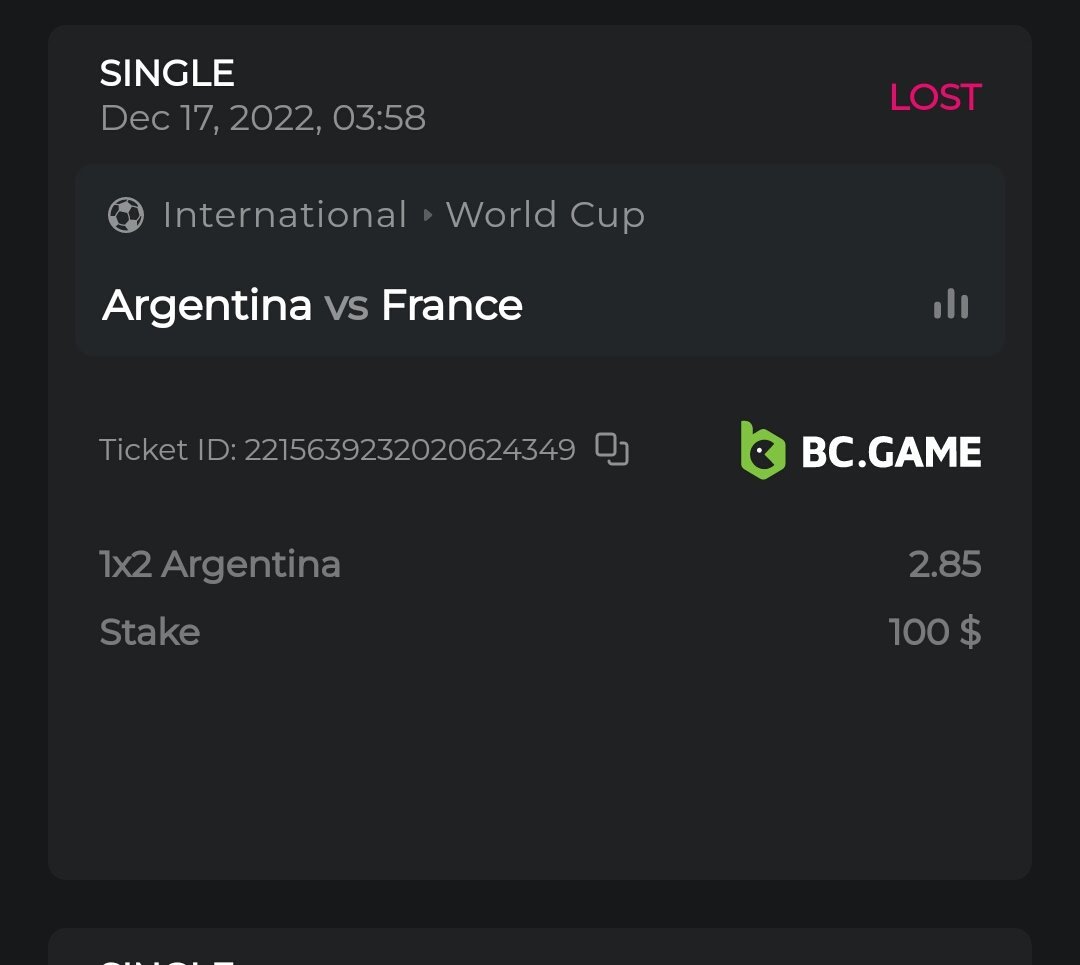
Task: Click the Stake label
Action: pyautogui.click(x=150, y=632)
